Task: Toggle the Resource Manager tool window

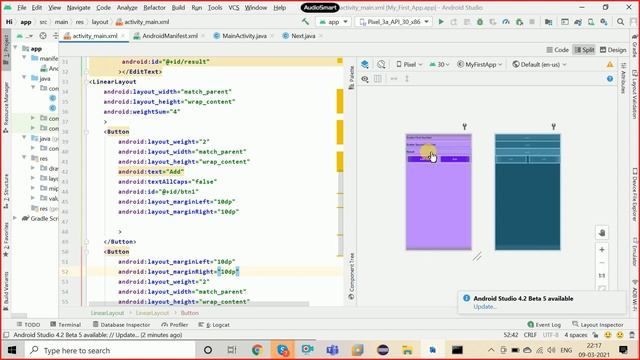Action: [6, 107]
